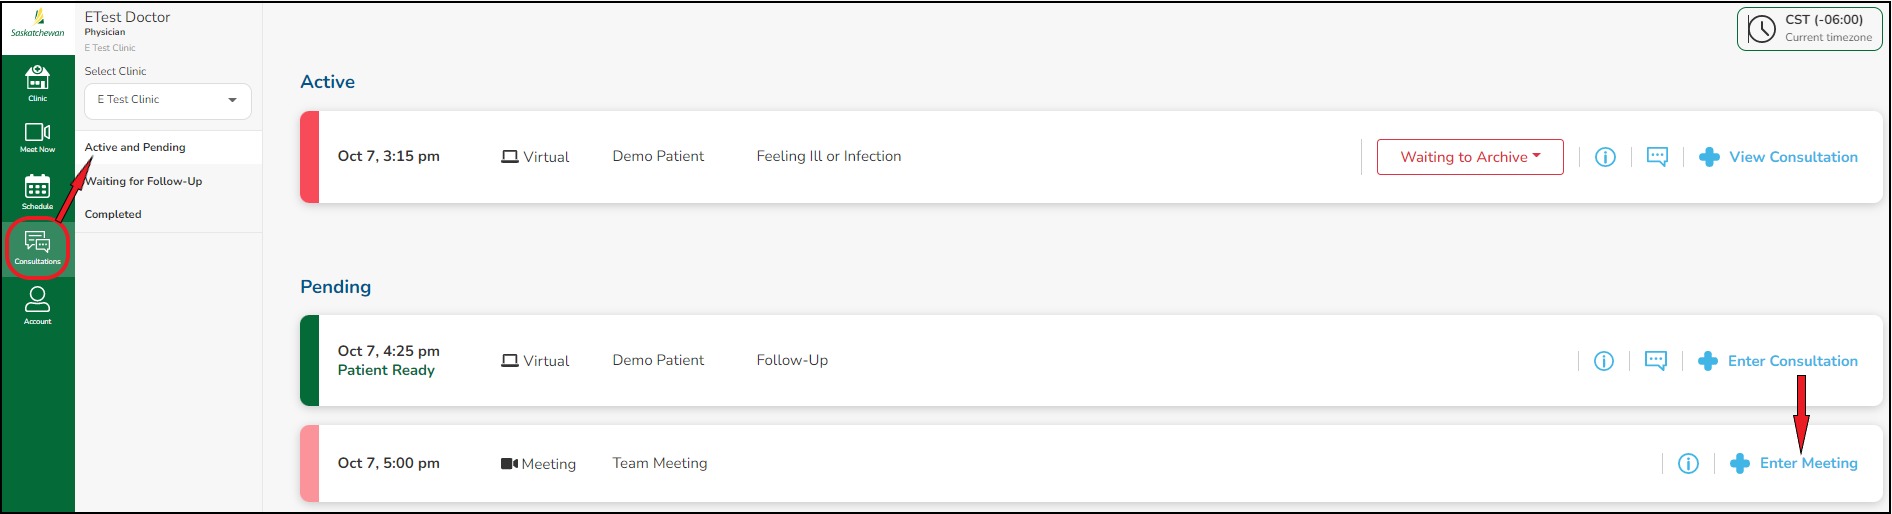This screenshot has height=514, width=1892.
Task: Open the Schedule calendar icon
Action: tap(37, 191)
